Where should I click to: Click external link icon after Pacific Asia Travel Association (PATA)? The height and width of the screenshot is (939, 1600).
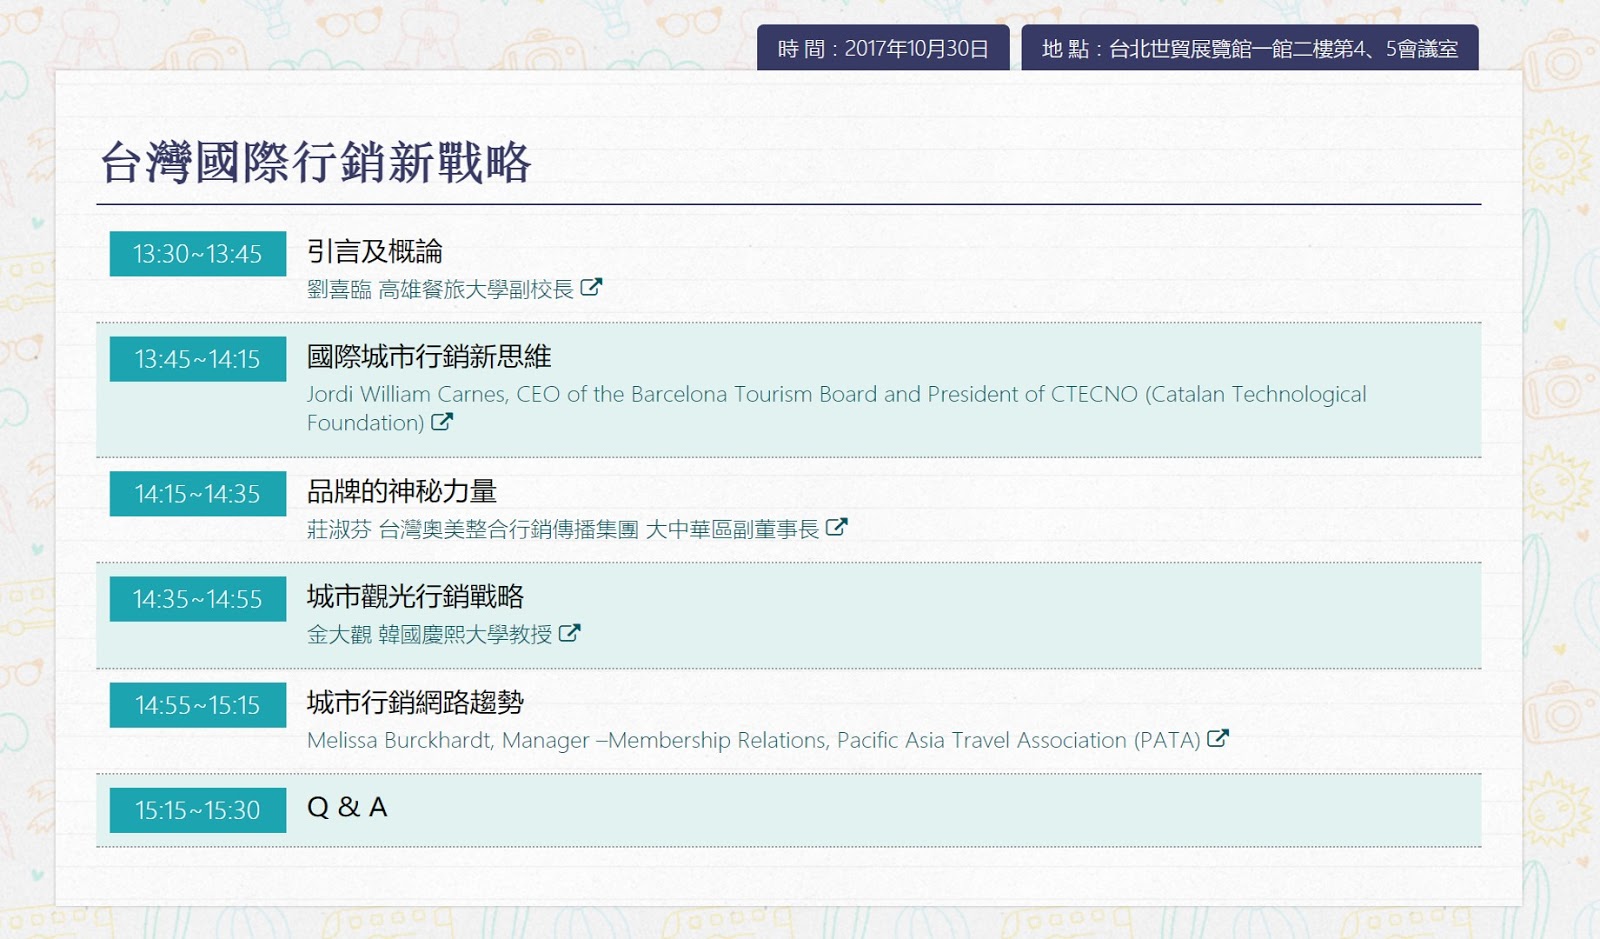(1217, 739)
